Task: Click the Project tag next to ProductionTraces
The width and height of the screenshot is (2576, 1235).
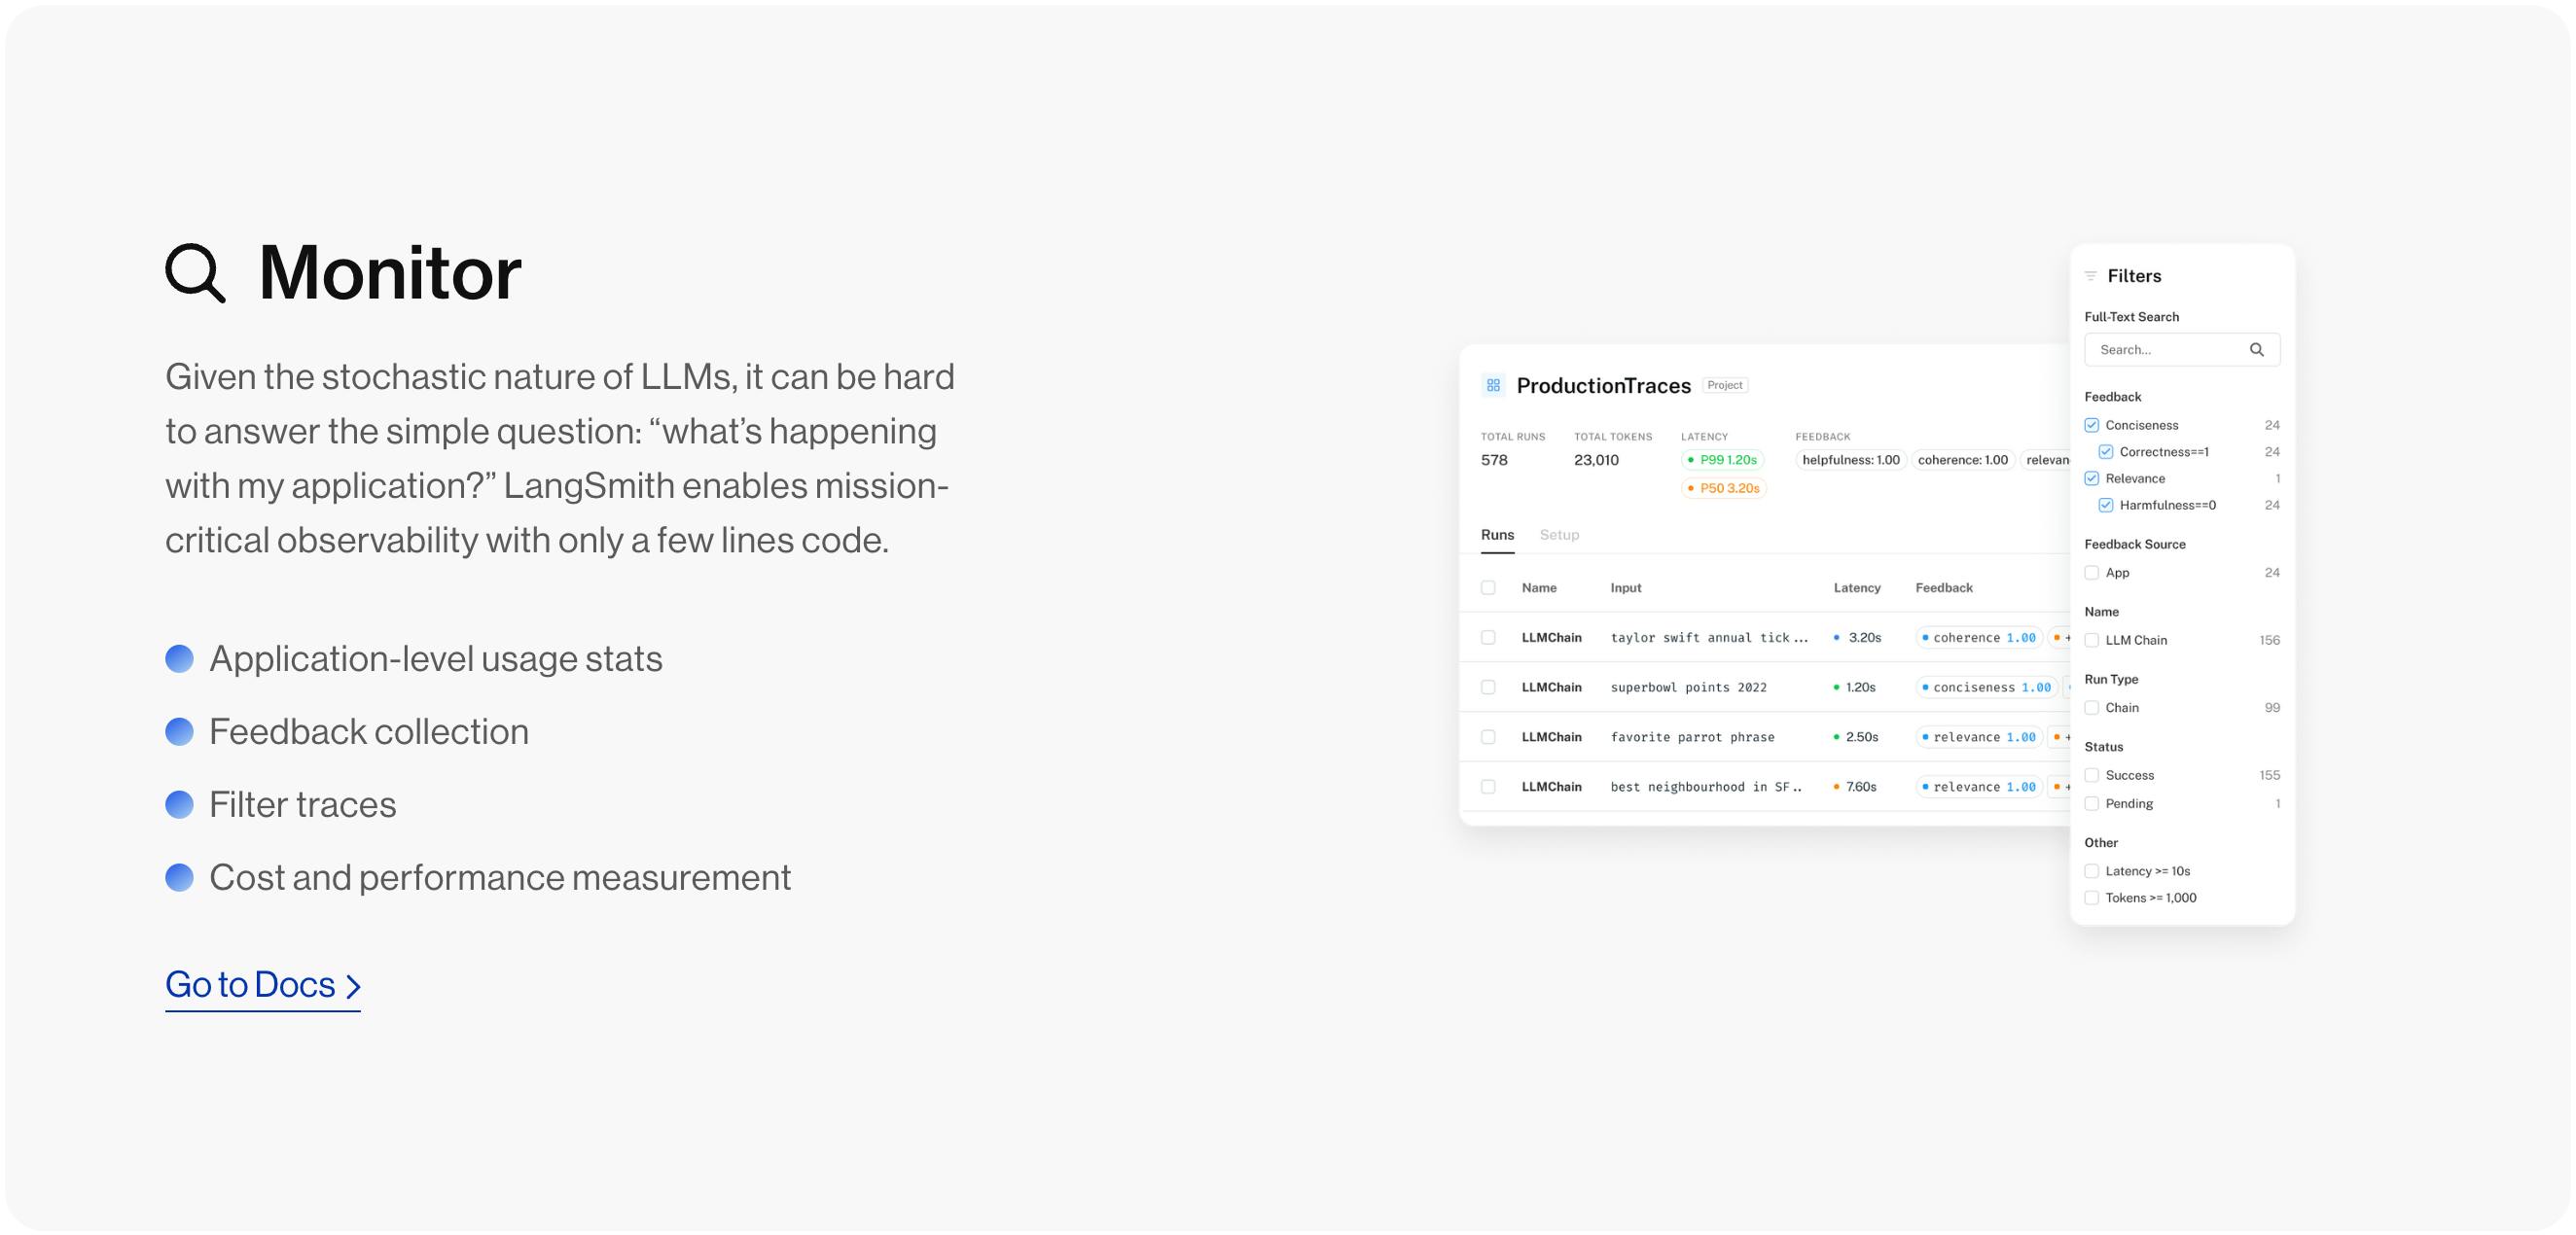Action: (1724, 385)
